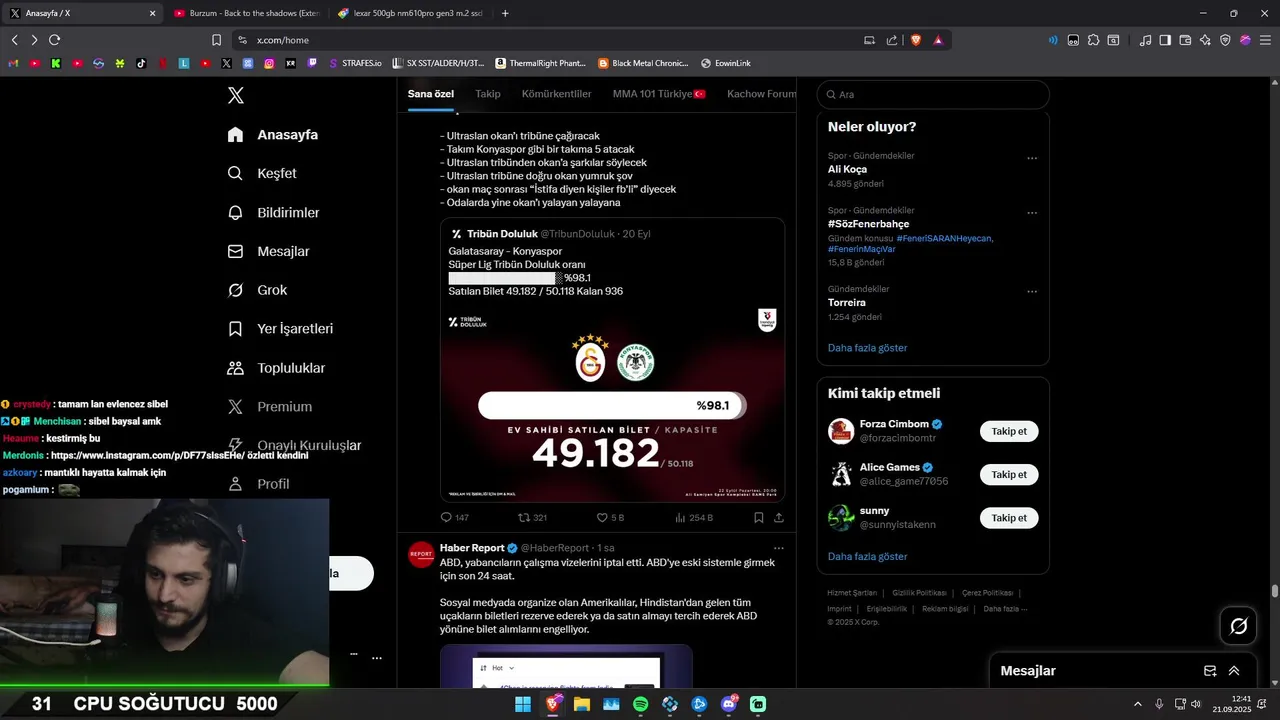Switch to Burzum Back to the shadows tab

coord(245,13)
